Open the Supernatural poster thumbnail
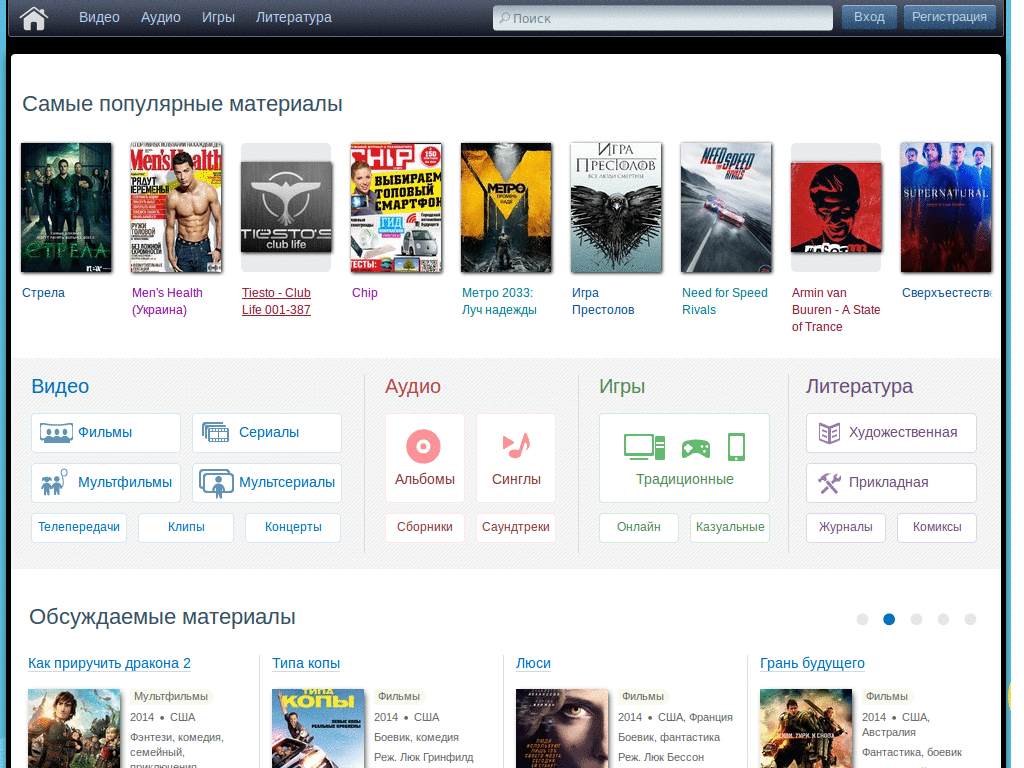 tap(946, 208)
